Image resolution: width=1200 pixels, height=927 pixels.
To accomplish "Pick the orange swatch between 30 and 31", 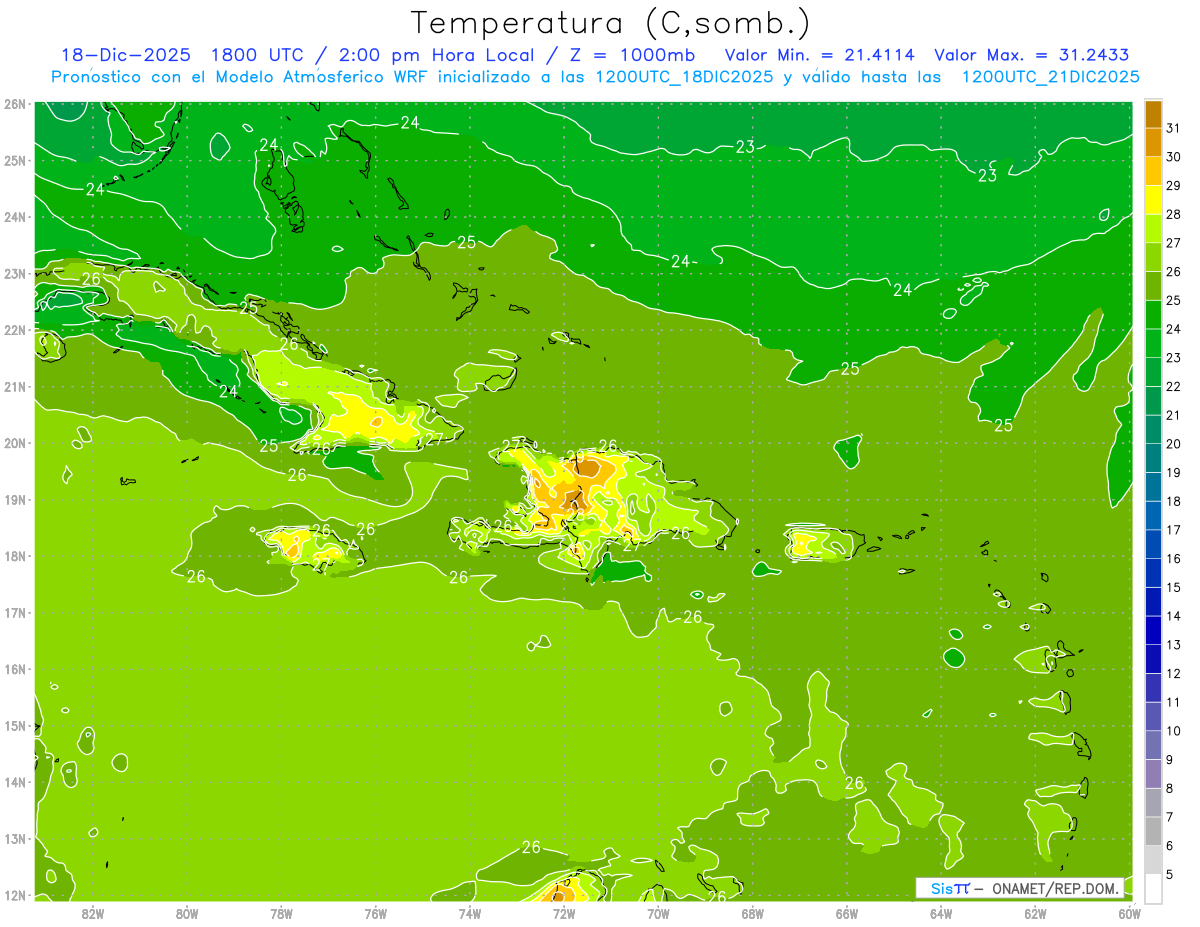I will (1153, 142).
